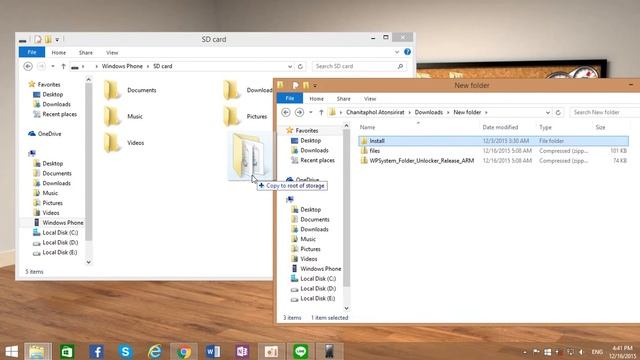Select Local Disk (C:) in New folder window sidebar
Image resolution: width=640 pixels, height=360 pixels.
tap(313, 279)
